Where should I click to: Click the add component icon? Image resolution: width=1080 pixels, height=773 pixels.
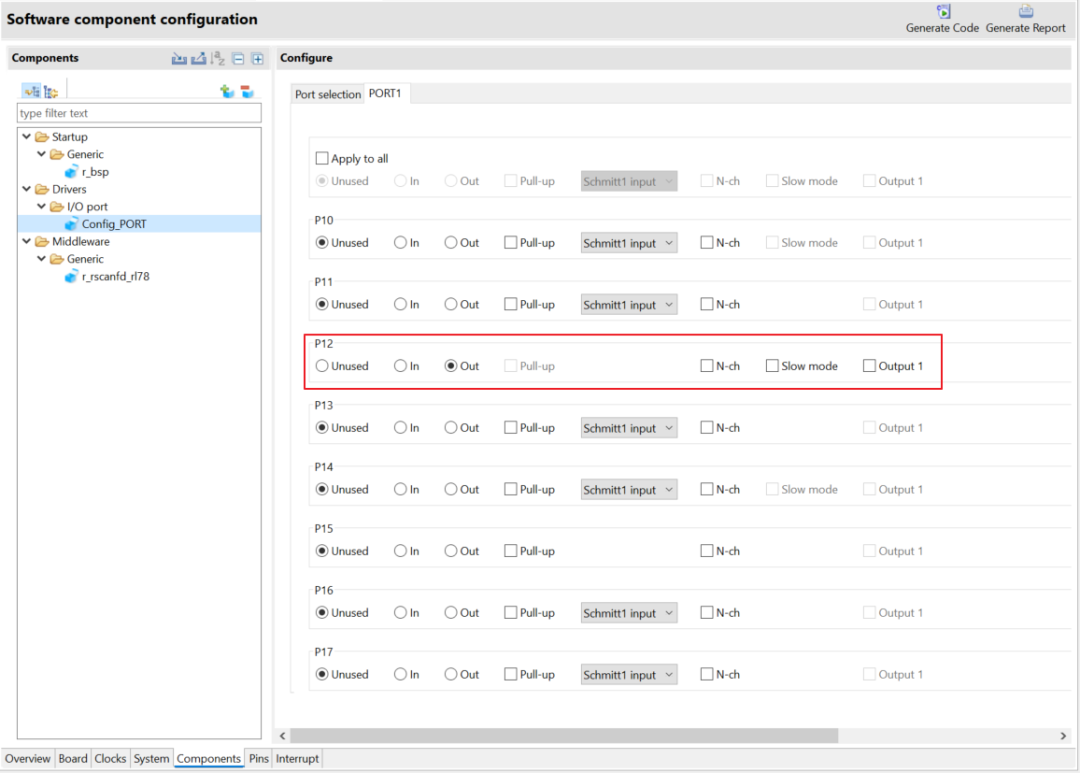227,91
